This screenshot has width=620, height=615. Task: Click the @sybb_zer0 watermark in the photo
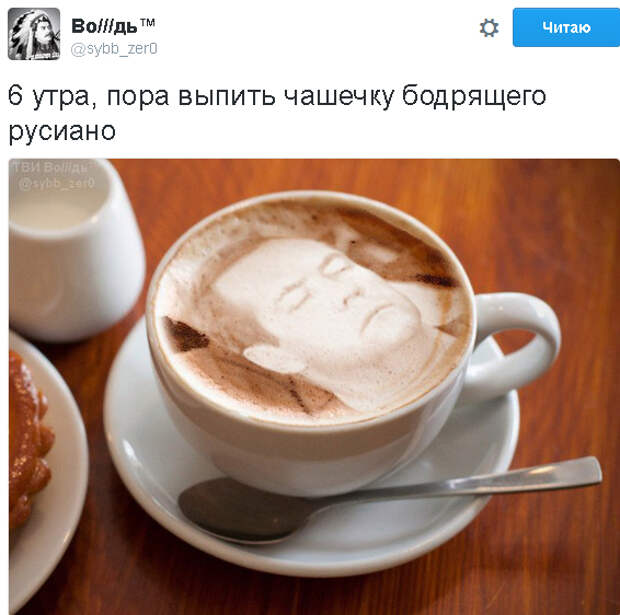click(57, 184)
